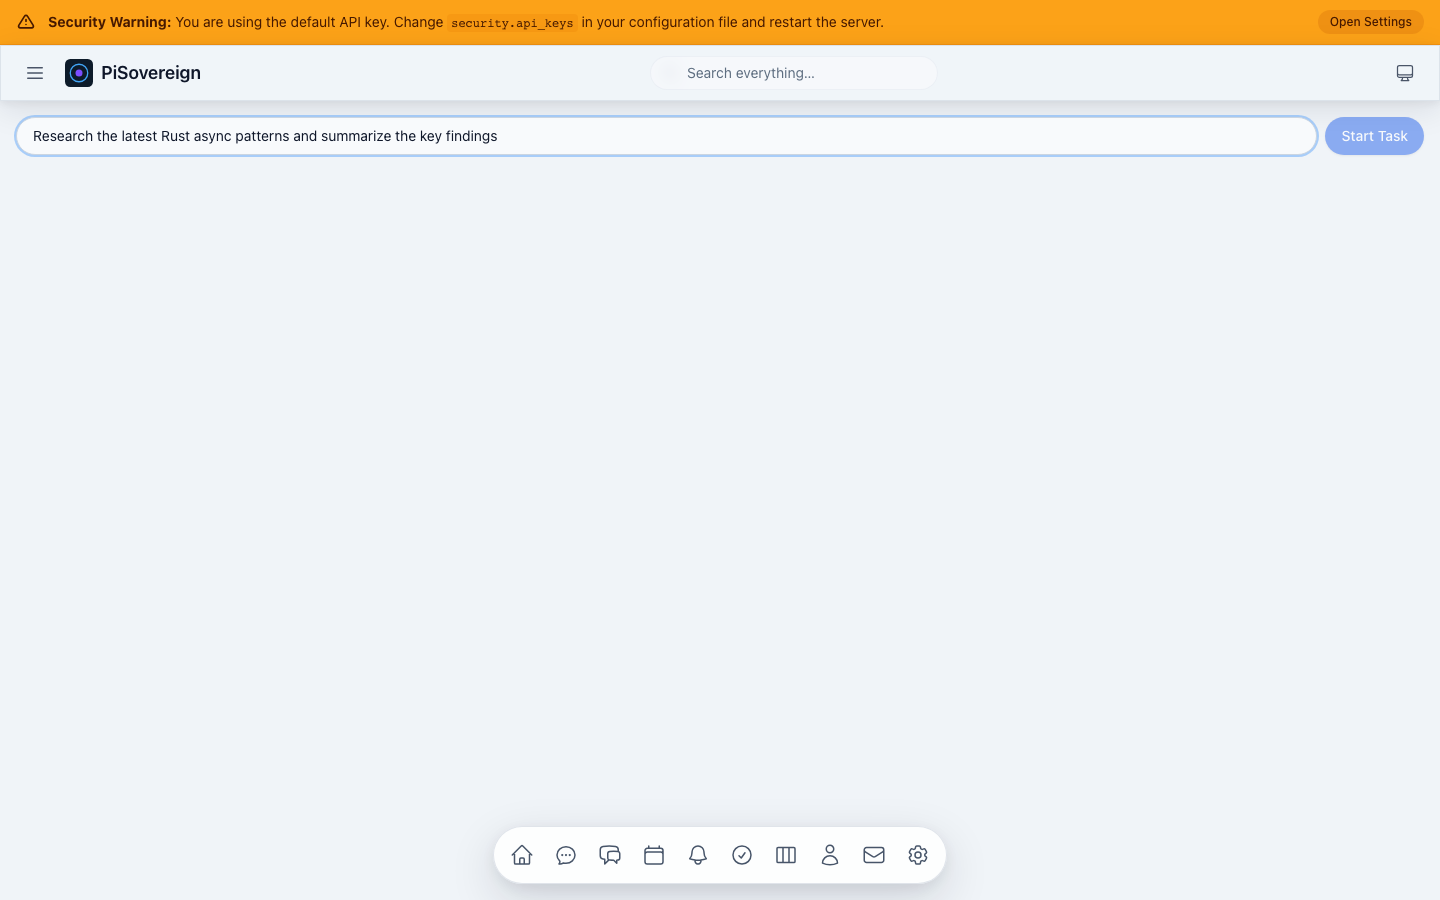Screen dimensions: 1440x900
Task: Open the hamburger navigation menu
Action: pos(35,73)
